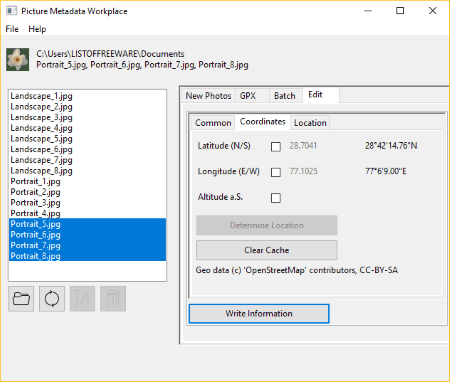Click longitude value field 77.1025
Screen dimensions: 450x382
pos(303,171)
